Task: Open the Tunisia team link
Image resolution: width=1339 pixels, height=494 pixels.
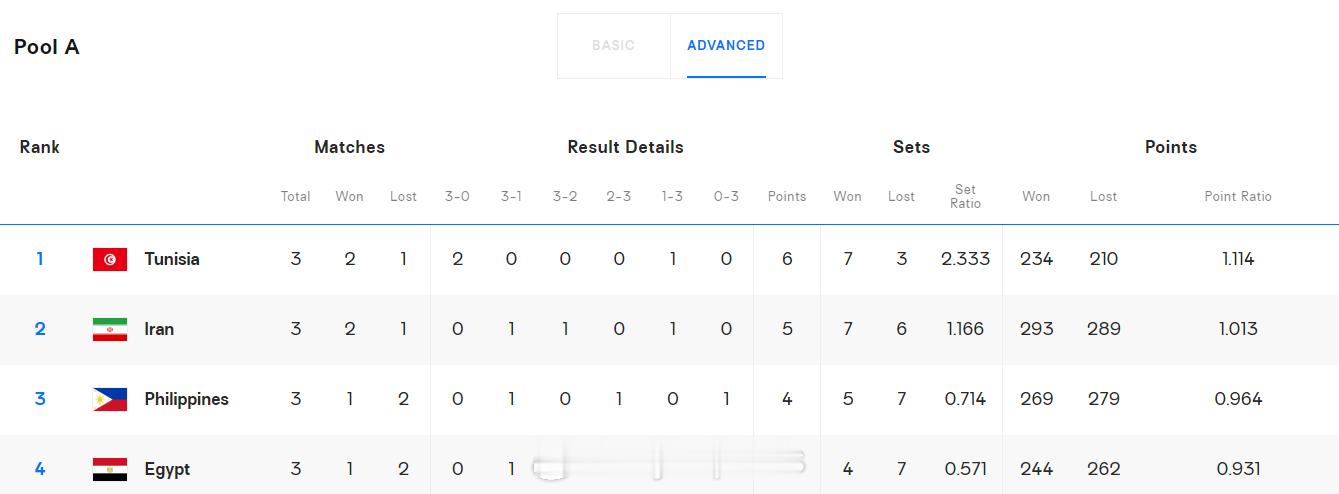Action: 172,259
